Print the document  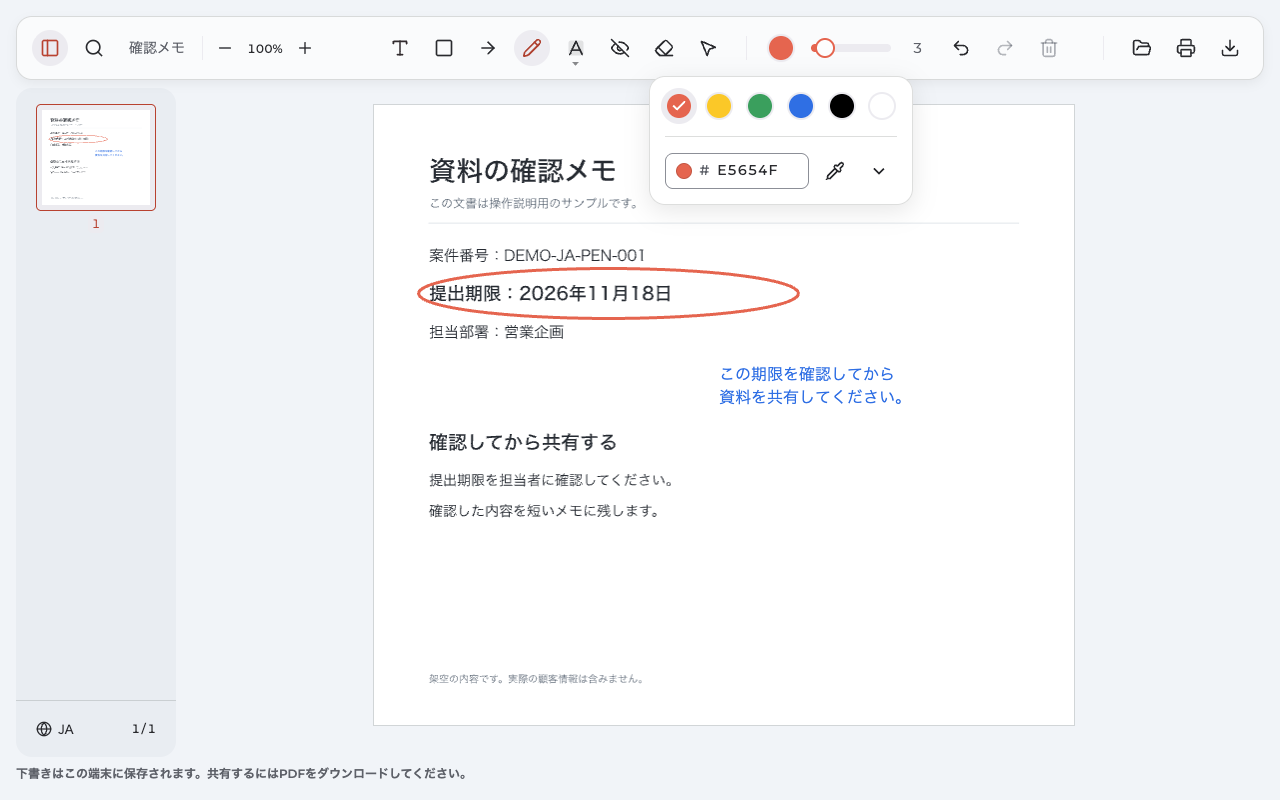pyautogui.click(x=1186, y=48)
